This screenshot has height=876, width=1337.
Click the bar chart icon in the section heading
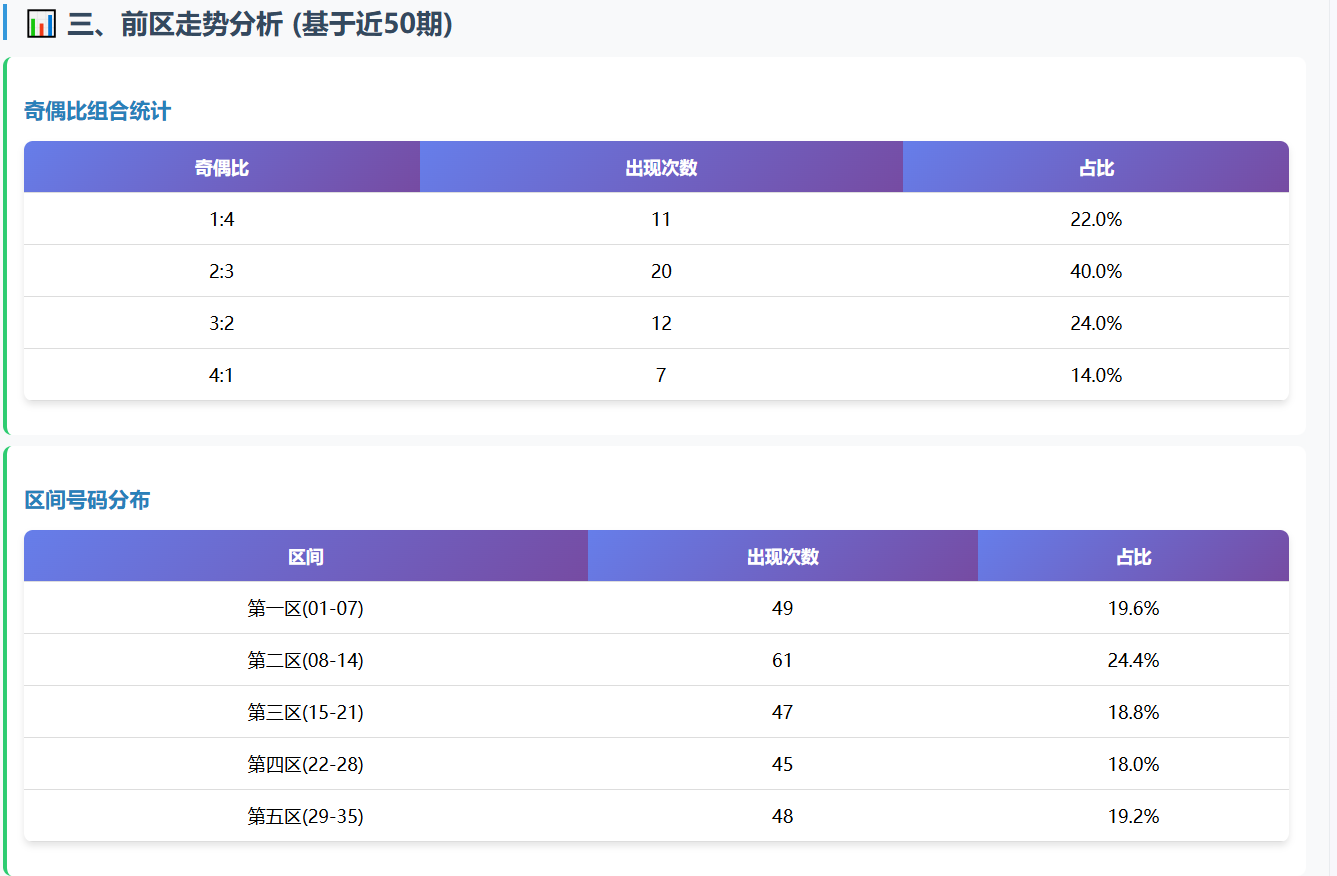[x=41, y=24]
